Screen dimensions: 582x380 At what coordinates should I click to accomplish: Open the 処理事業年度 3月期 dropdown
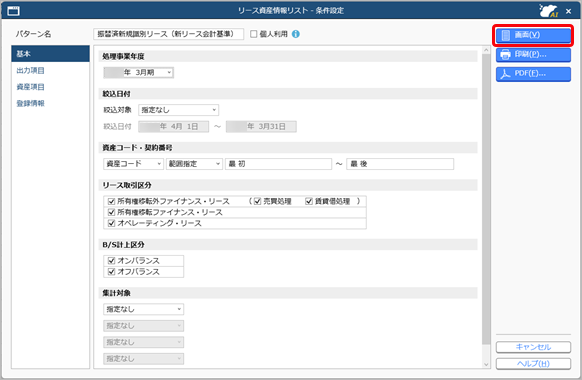click(x=138, y=73)
